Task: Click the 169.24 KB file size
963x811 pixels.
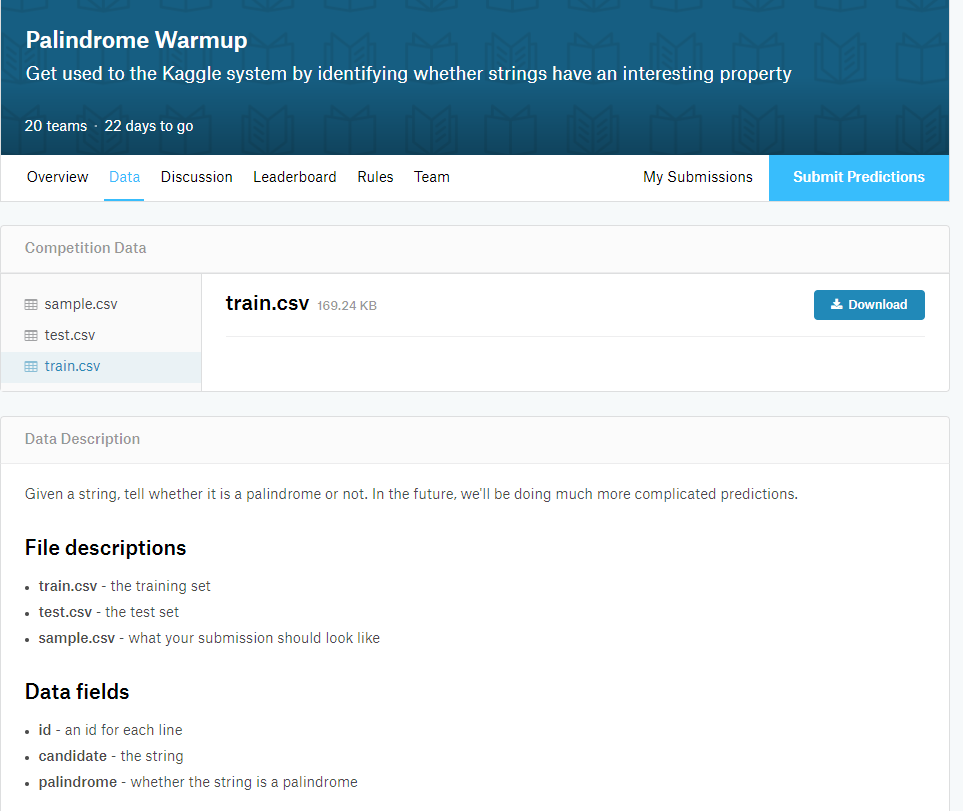Action: coord(347,306)
